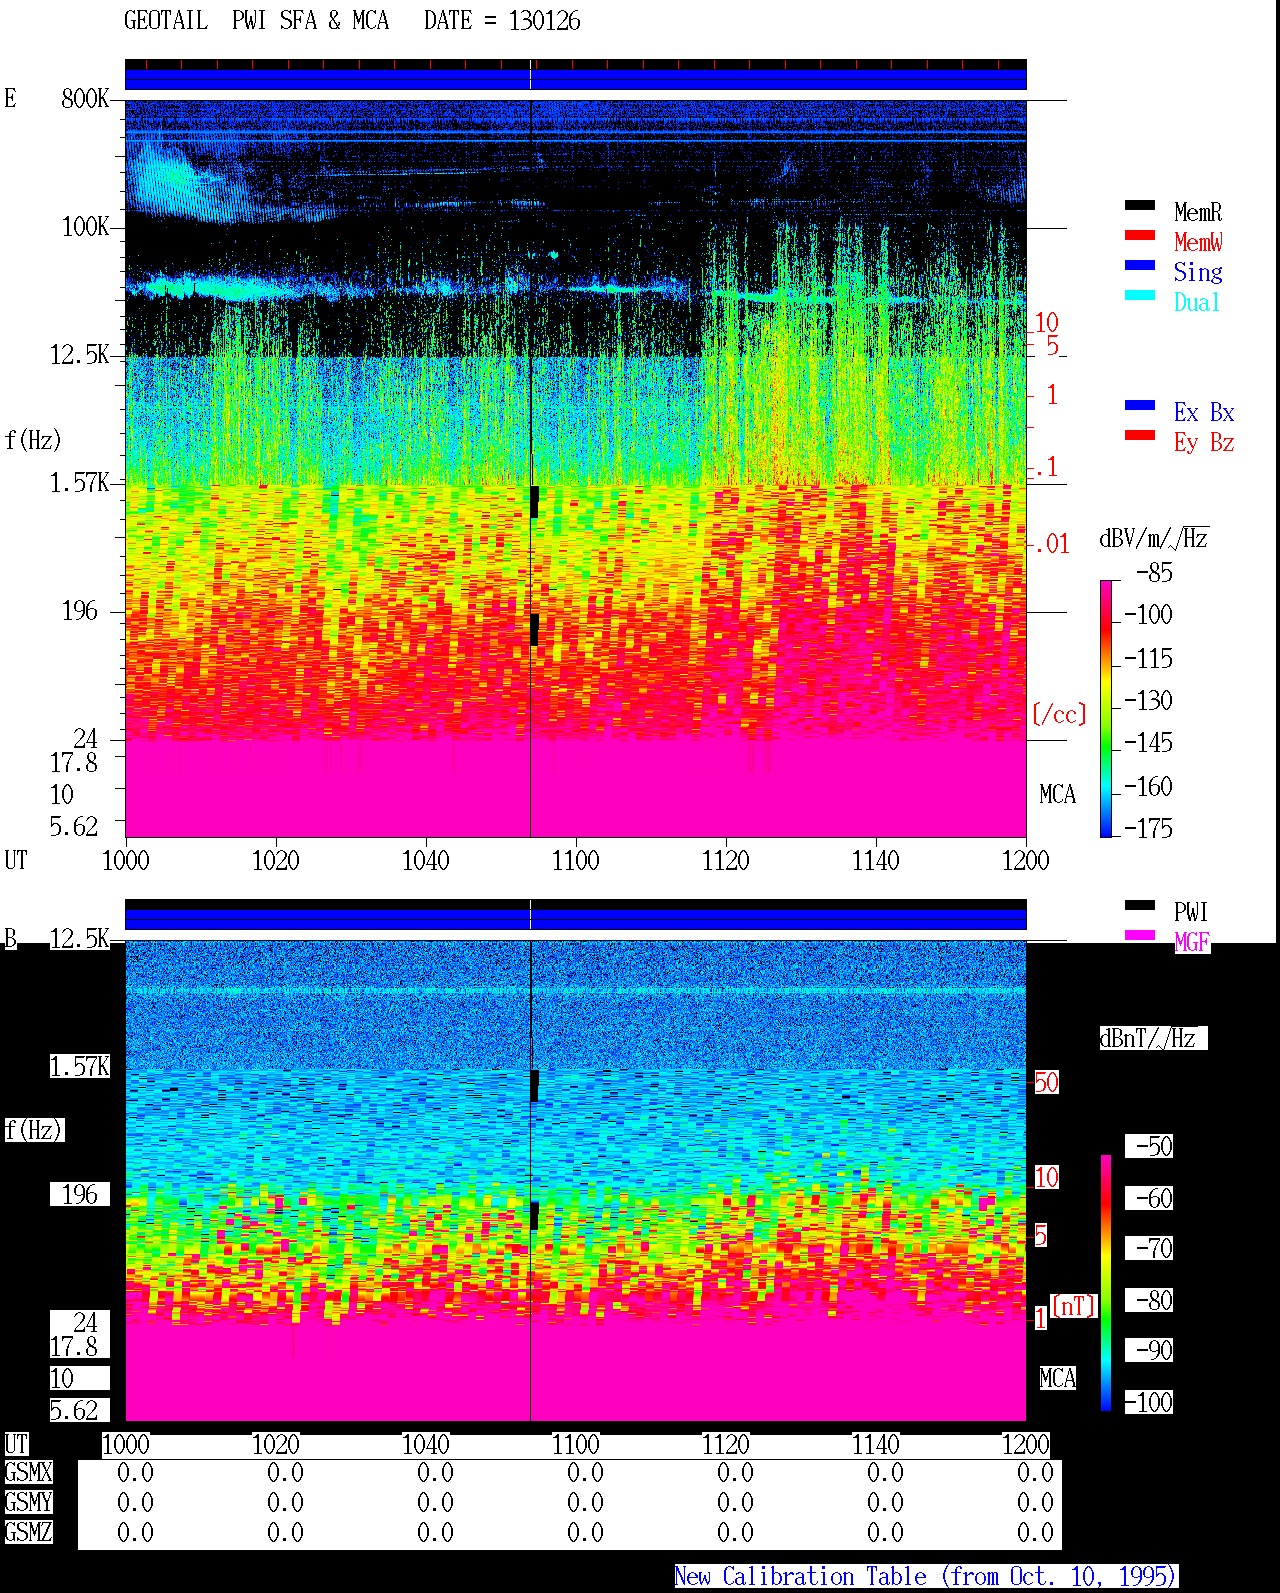The width and height of the screenshot is (1280, 1593).
Task: Click the dBV/m/√Hz vertical color scale bar
Action: 1106,709
